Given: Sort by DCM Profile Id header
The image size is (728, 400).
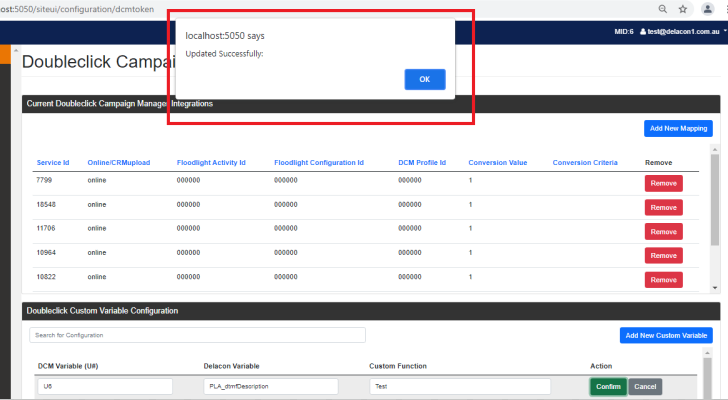Looking at the screenshot, I should coord(422,162).
